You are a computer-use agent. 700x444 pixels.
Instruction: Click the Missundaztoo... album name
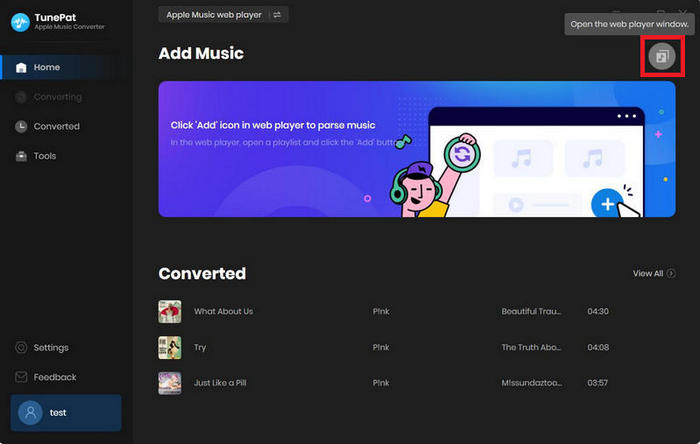[x=532, y=383]
